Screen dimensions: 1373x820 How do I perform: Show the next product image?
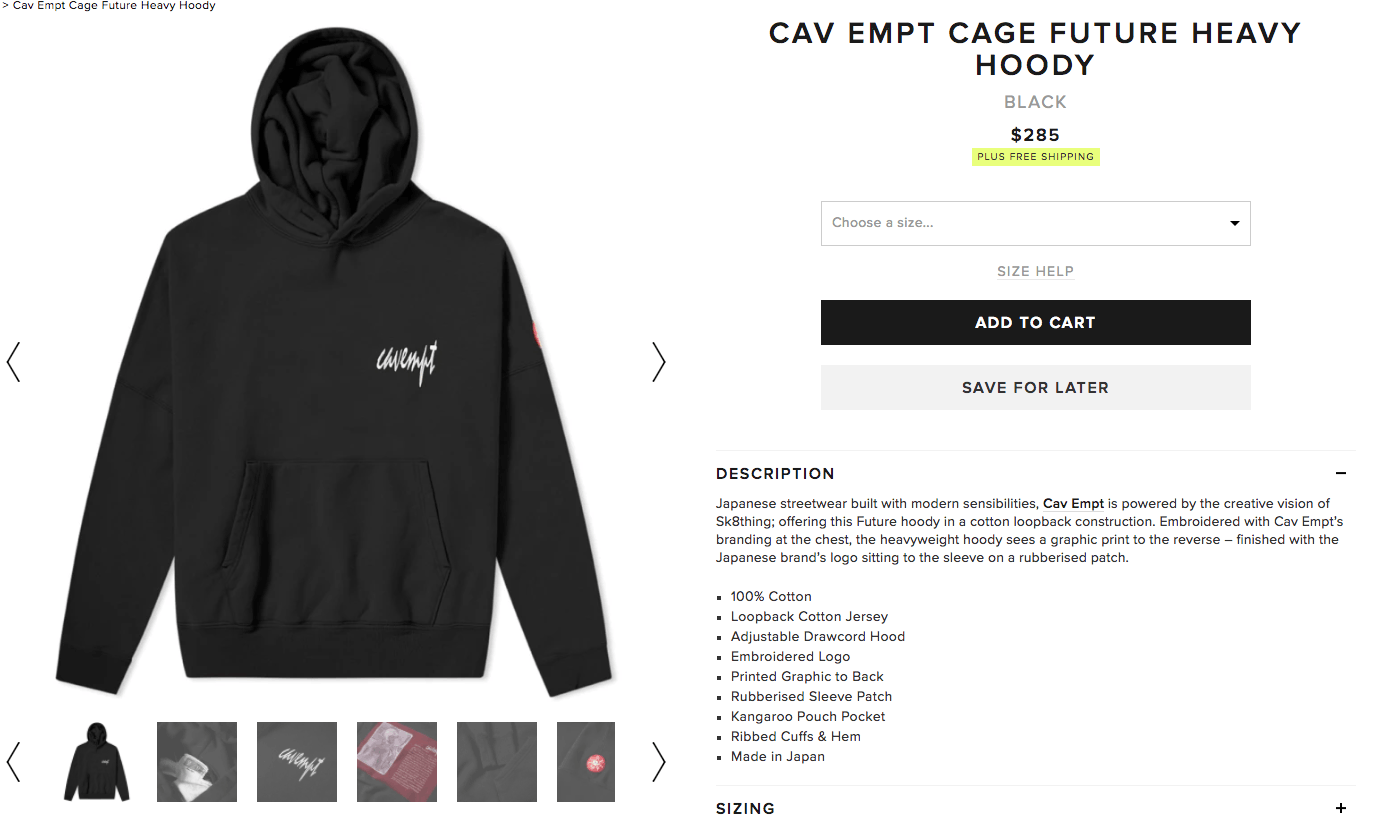tap(658, 362)
